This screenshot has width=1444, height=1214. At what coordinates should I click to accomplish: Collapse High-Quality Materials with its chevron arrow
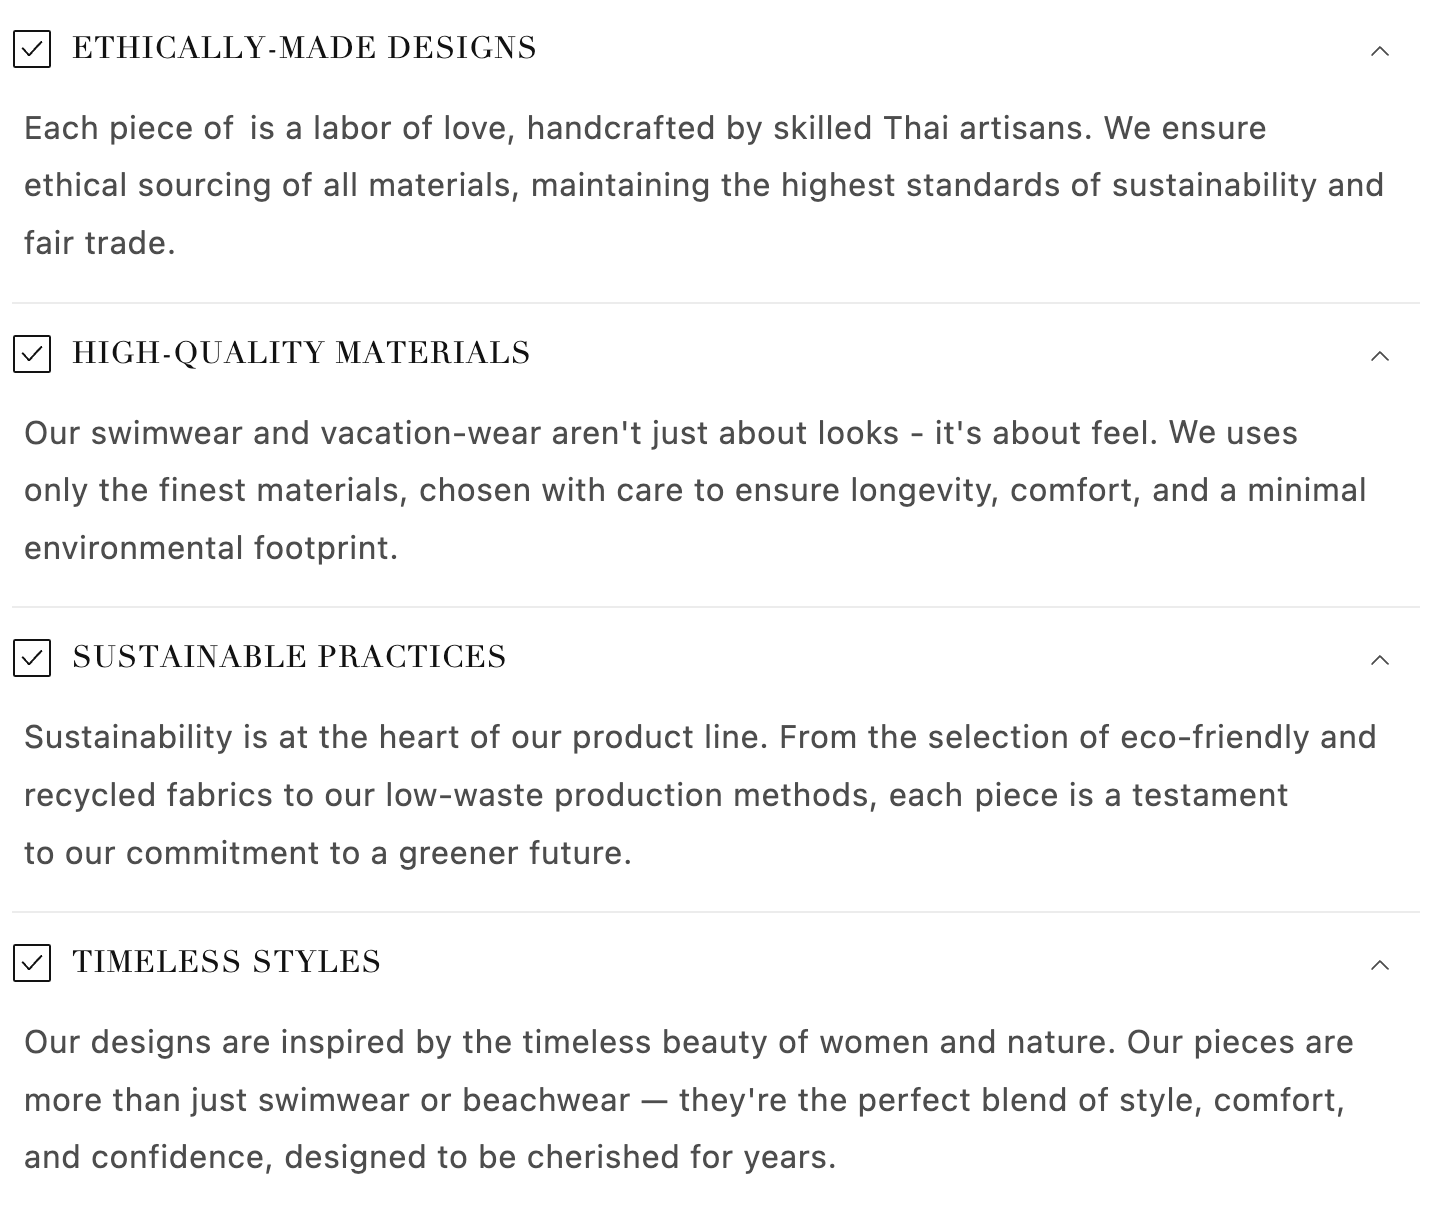[1380, 356]
